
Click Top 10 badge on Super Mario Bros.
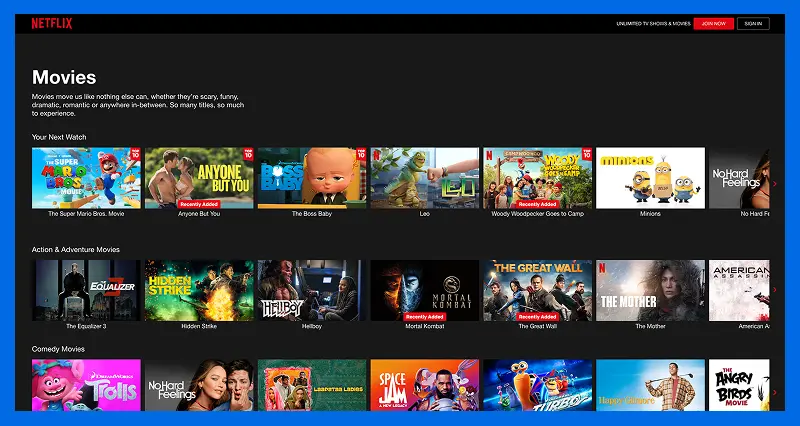(x=135, y=154)
